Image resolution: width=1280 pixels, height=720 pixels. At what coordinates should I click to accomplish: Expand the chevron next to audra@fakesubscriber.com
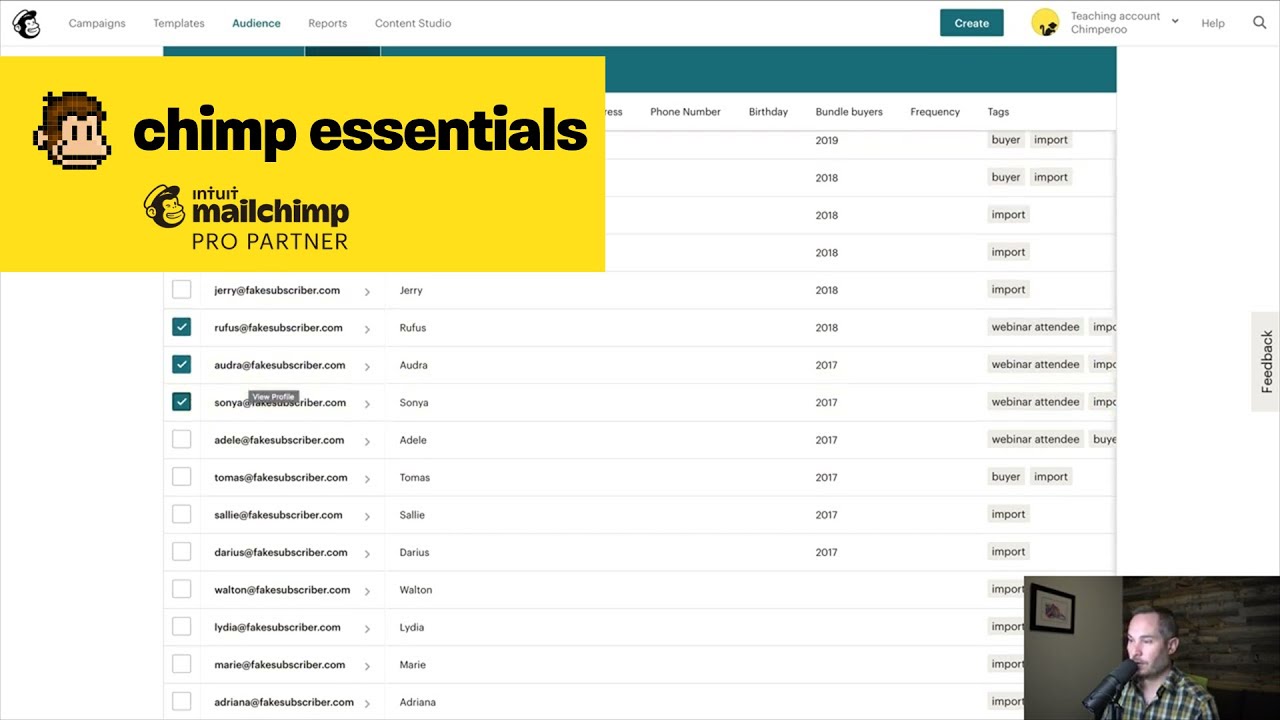pyautogui.click(x=367, y=366)
